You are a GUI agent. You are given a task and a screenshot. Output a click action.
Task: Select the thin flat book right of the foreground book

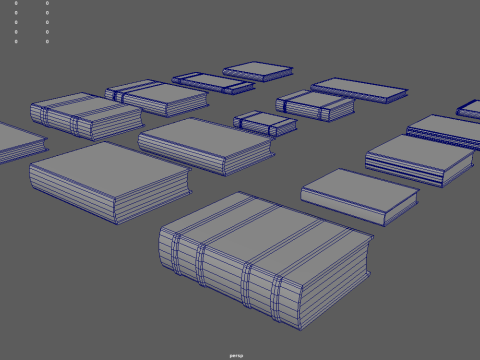[360, 197]
